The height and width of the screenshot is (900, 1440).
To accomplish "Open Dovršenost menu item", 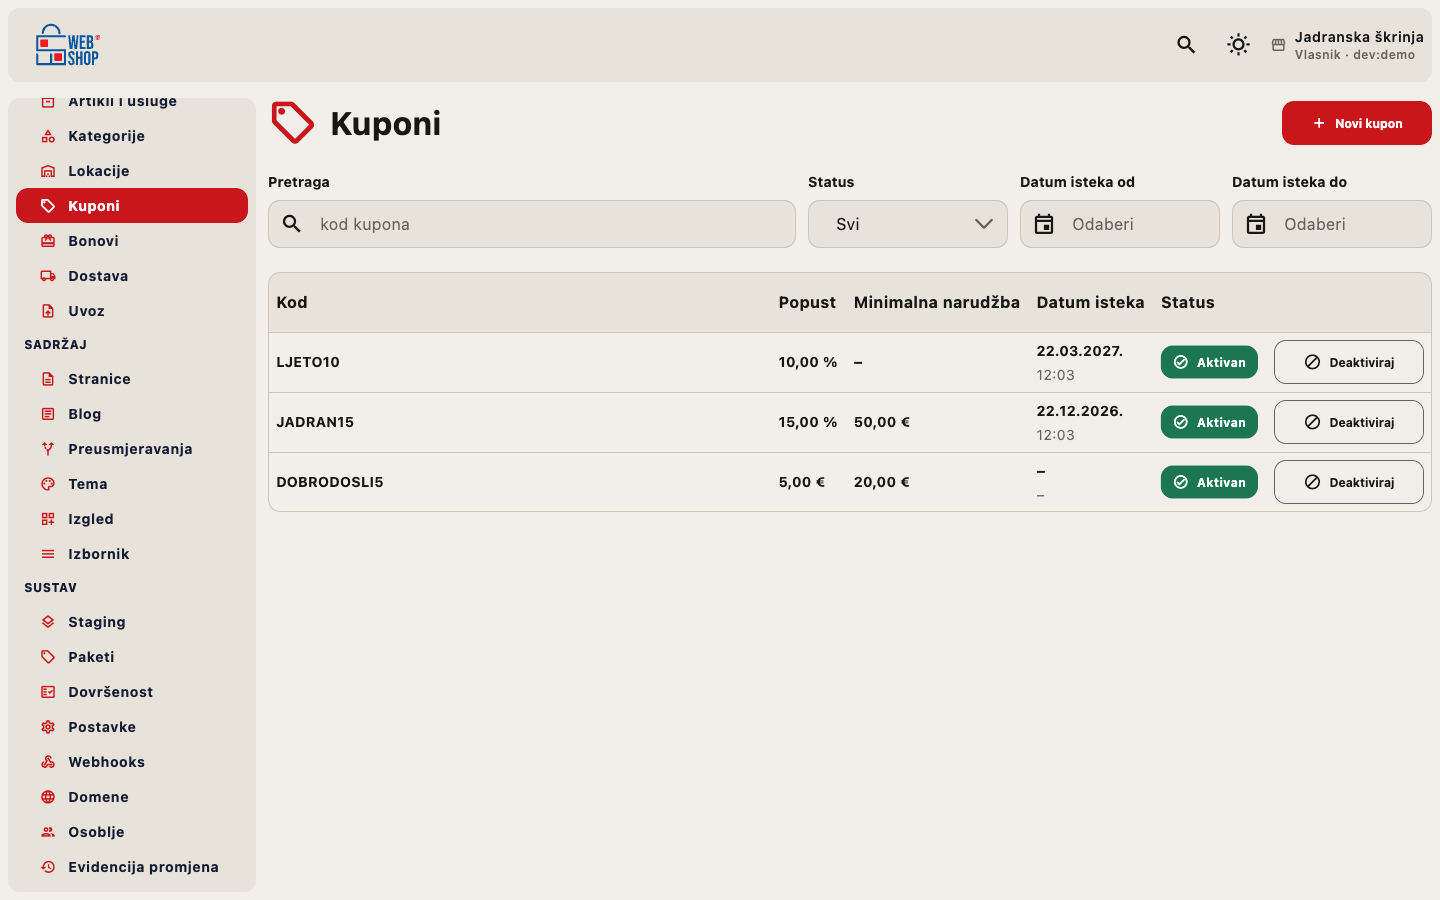I will 132,692.
